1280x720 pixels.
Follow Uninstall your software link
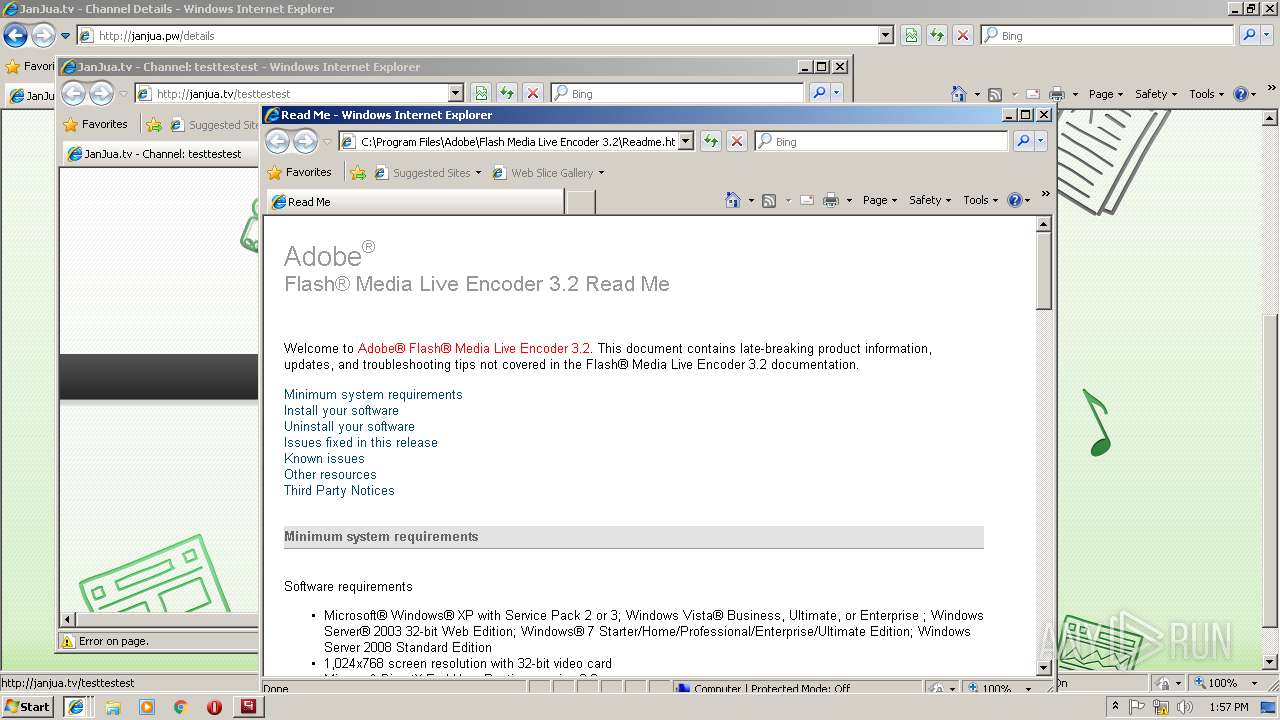349,427
